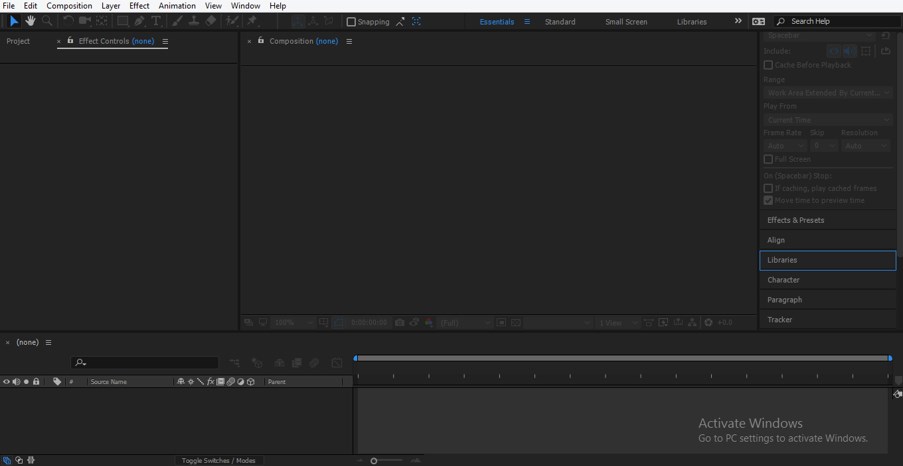Open the Resolution Auto dropdown
Screen dimensions: 903x466
866,146
